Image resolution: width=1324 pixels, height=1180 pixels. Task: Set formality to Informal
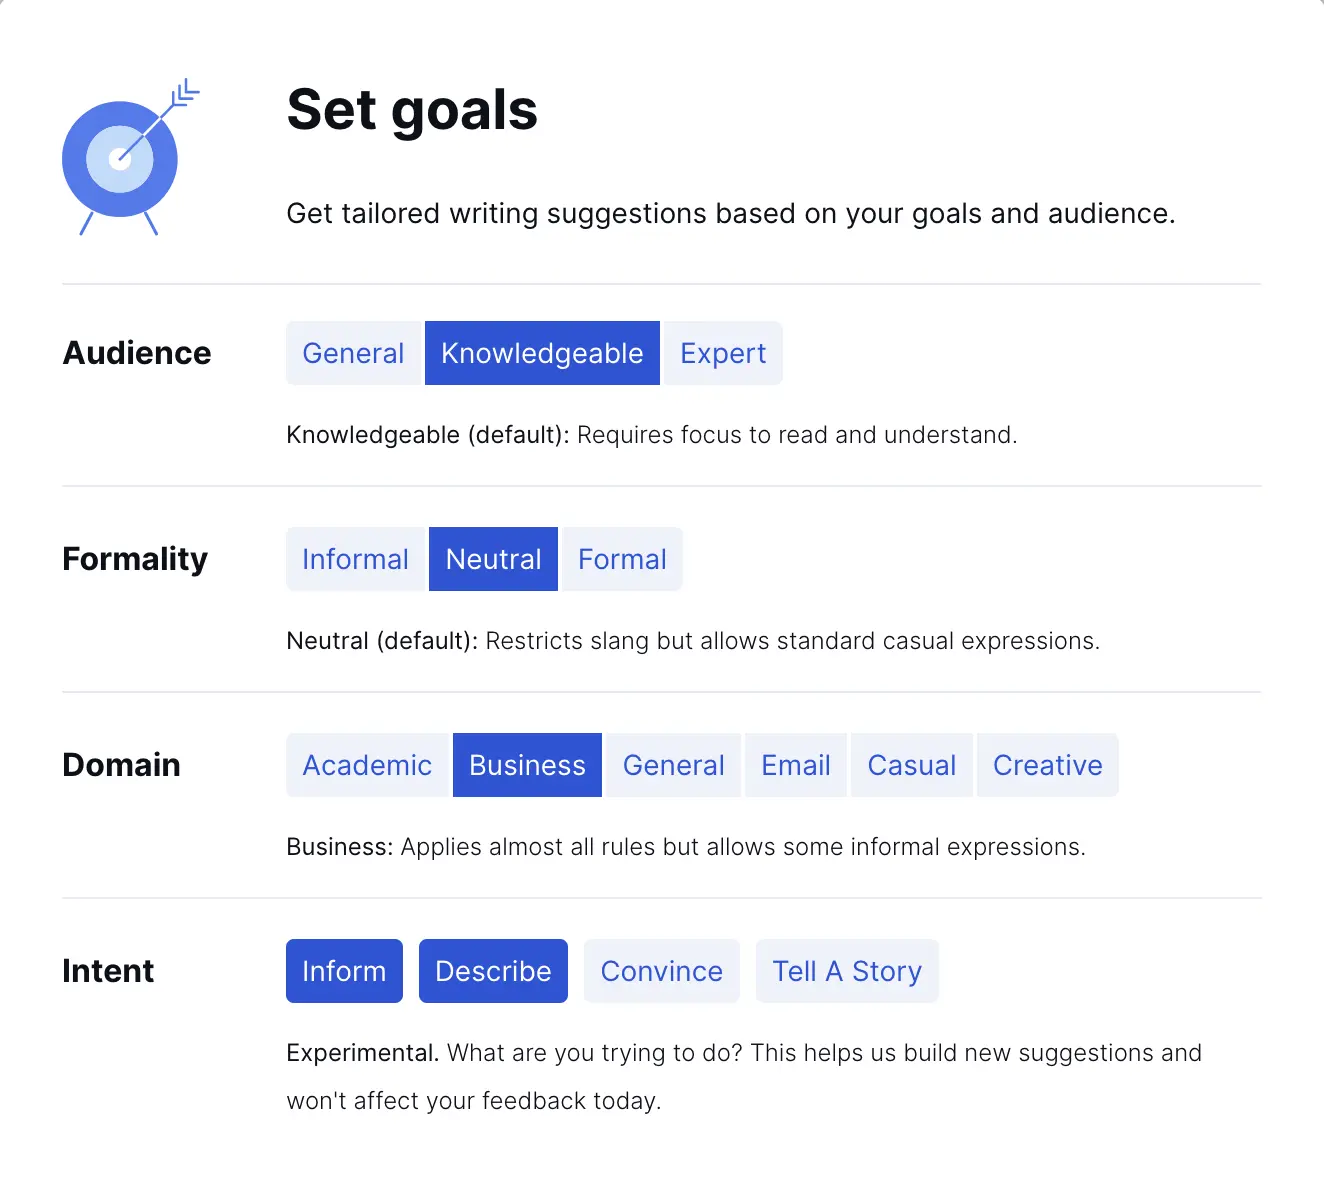point(355,559)
